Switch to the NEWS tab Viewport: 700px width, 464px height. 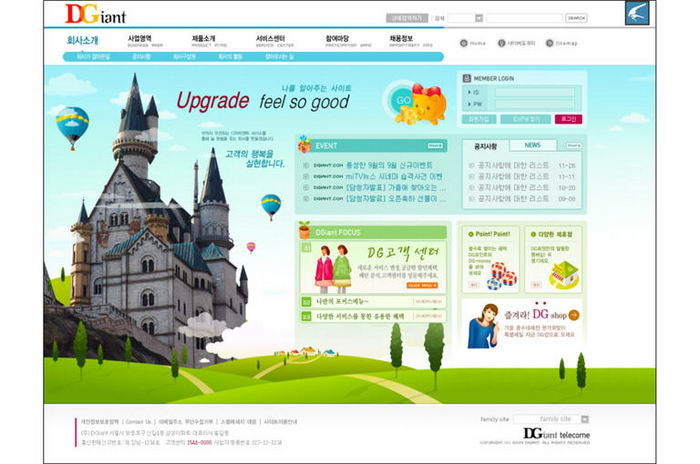point(533,145)
